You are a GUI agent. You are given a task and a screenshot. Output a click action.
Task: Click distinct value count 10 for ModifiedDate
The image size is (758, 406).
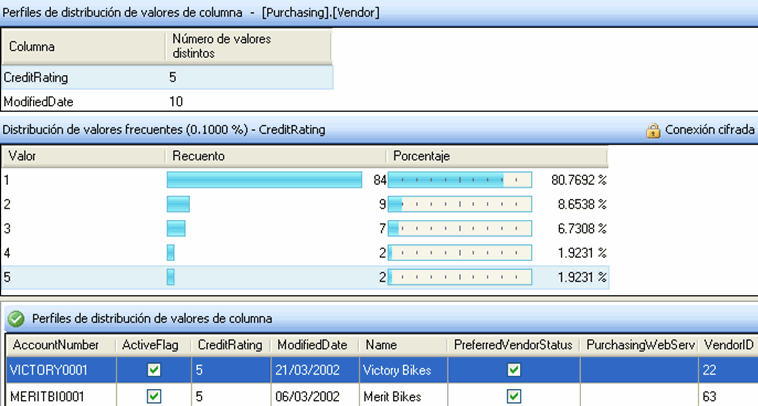point(176,102)
